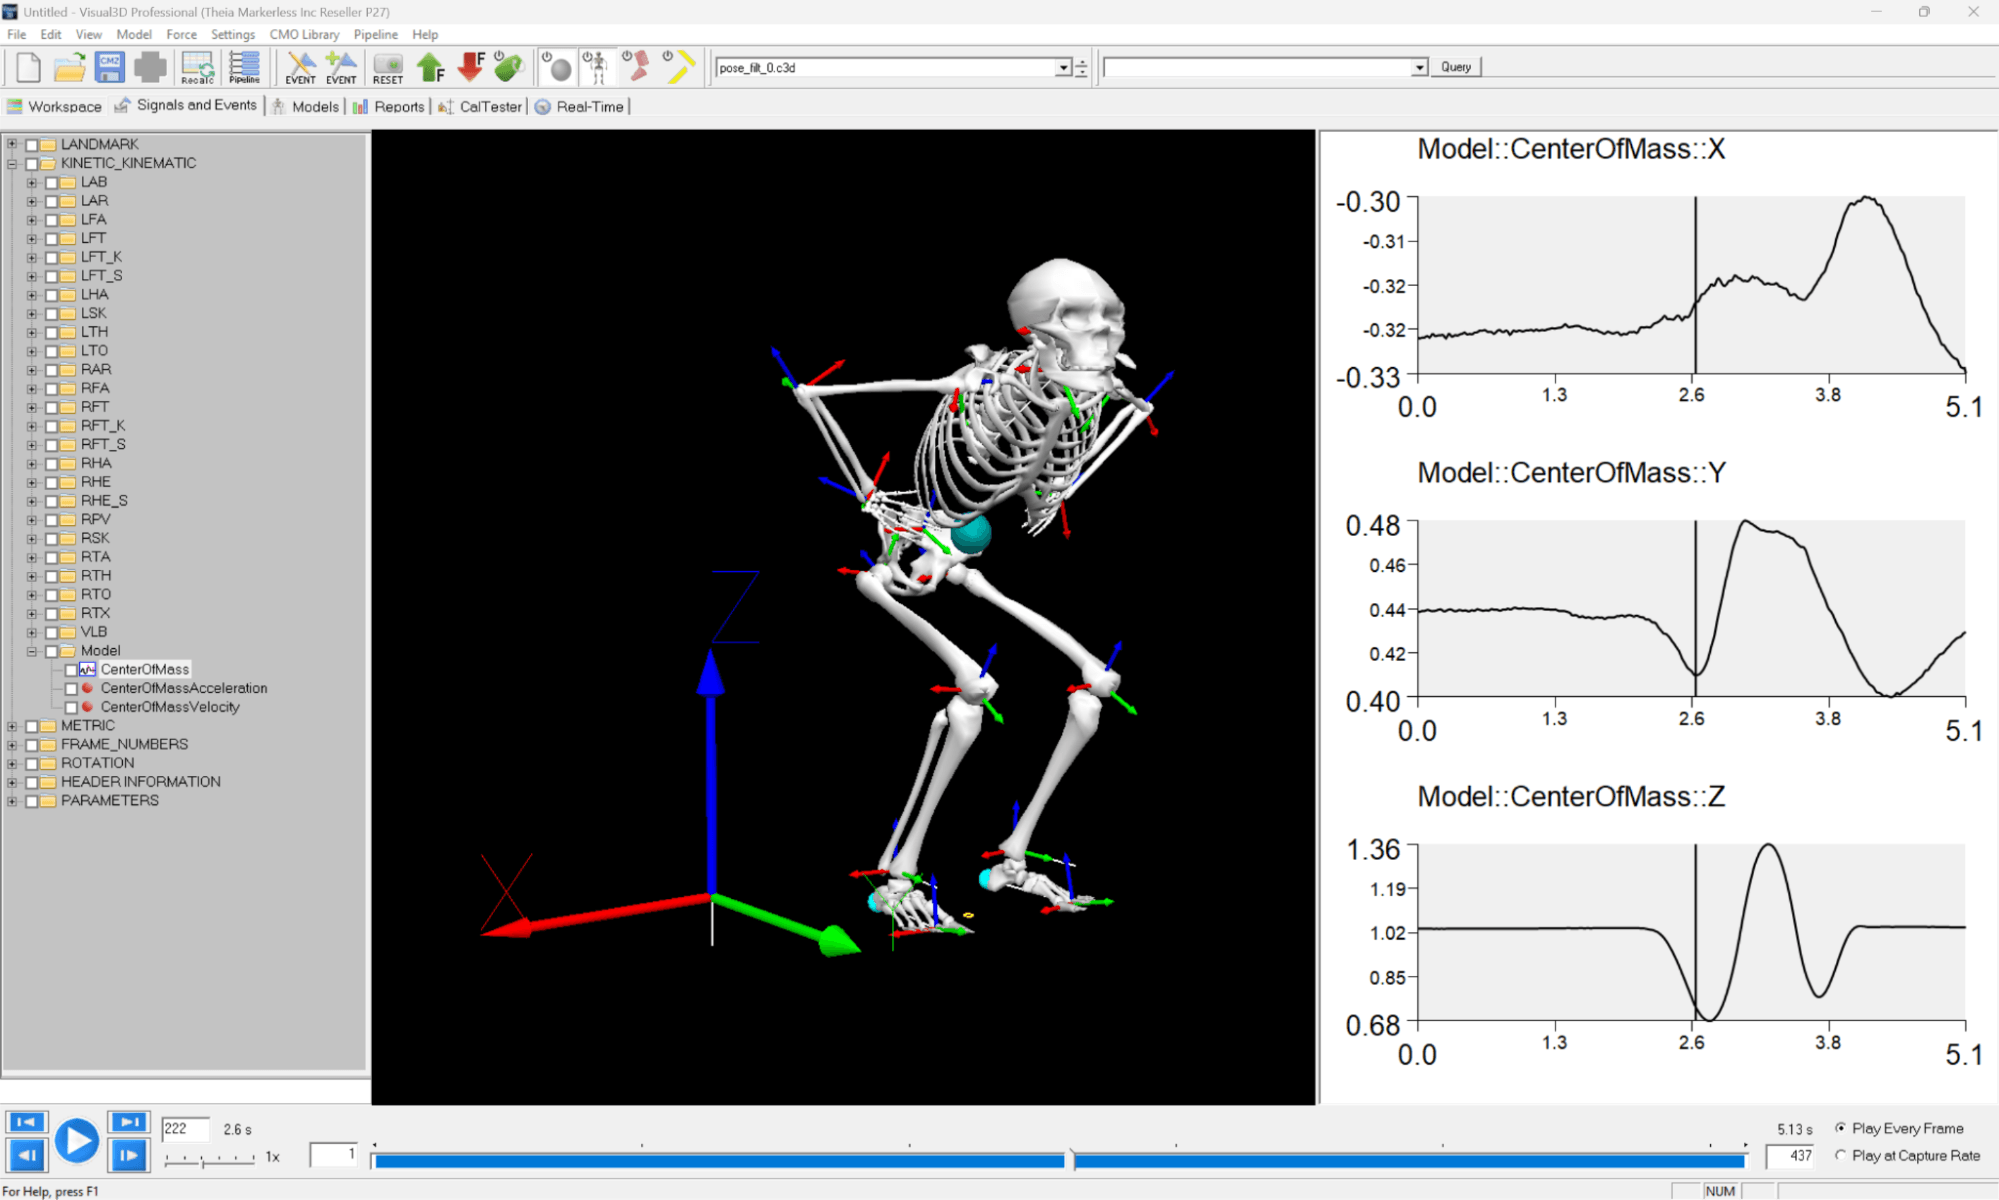
Task: Select the Play Every Frame radio button
Action: click(x=1840, y=1128)
